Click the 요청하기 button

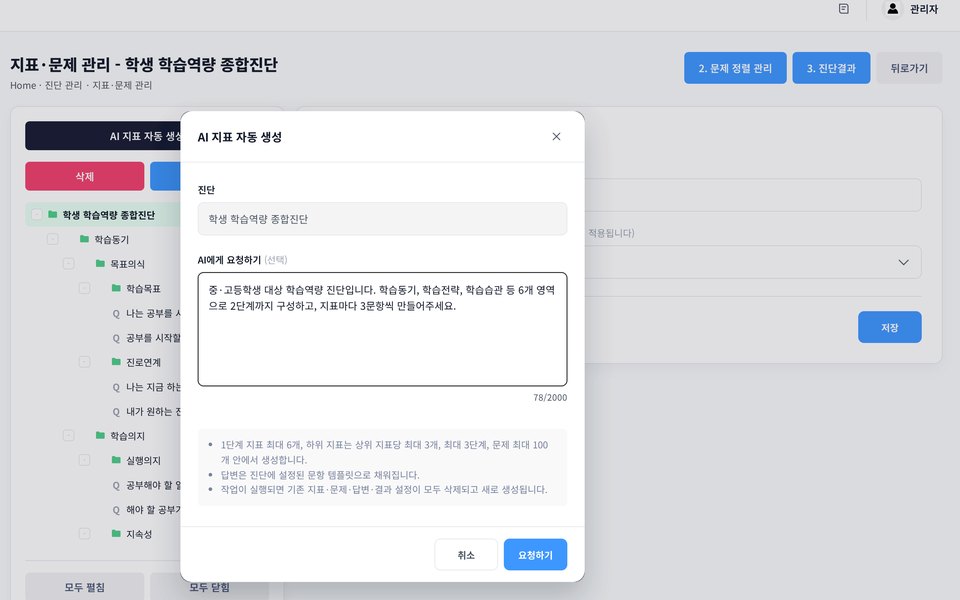[535, 555]
